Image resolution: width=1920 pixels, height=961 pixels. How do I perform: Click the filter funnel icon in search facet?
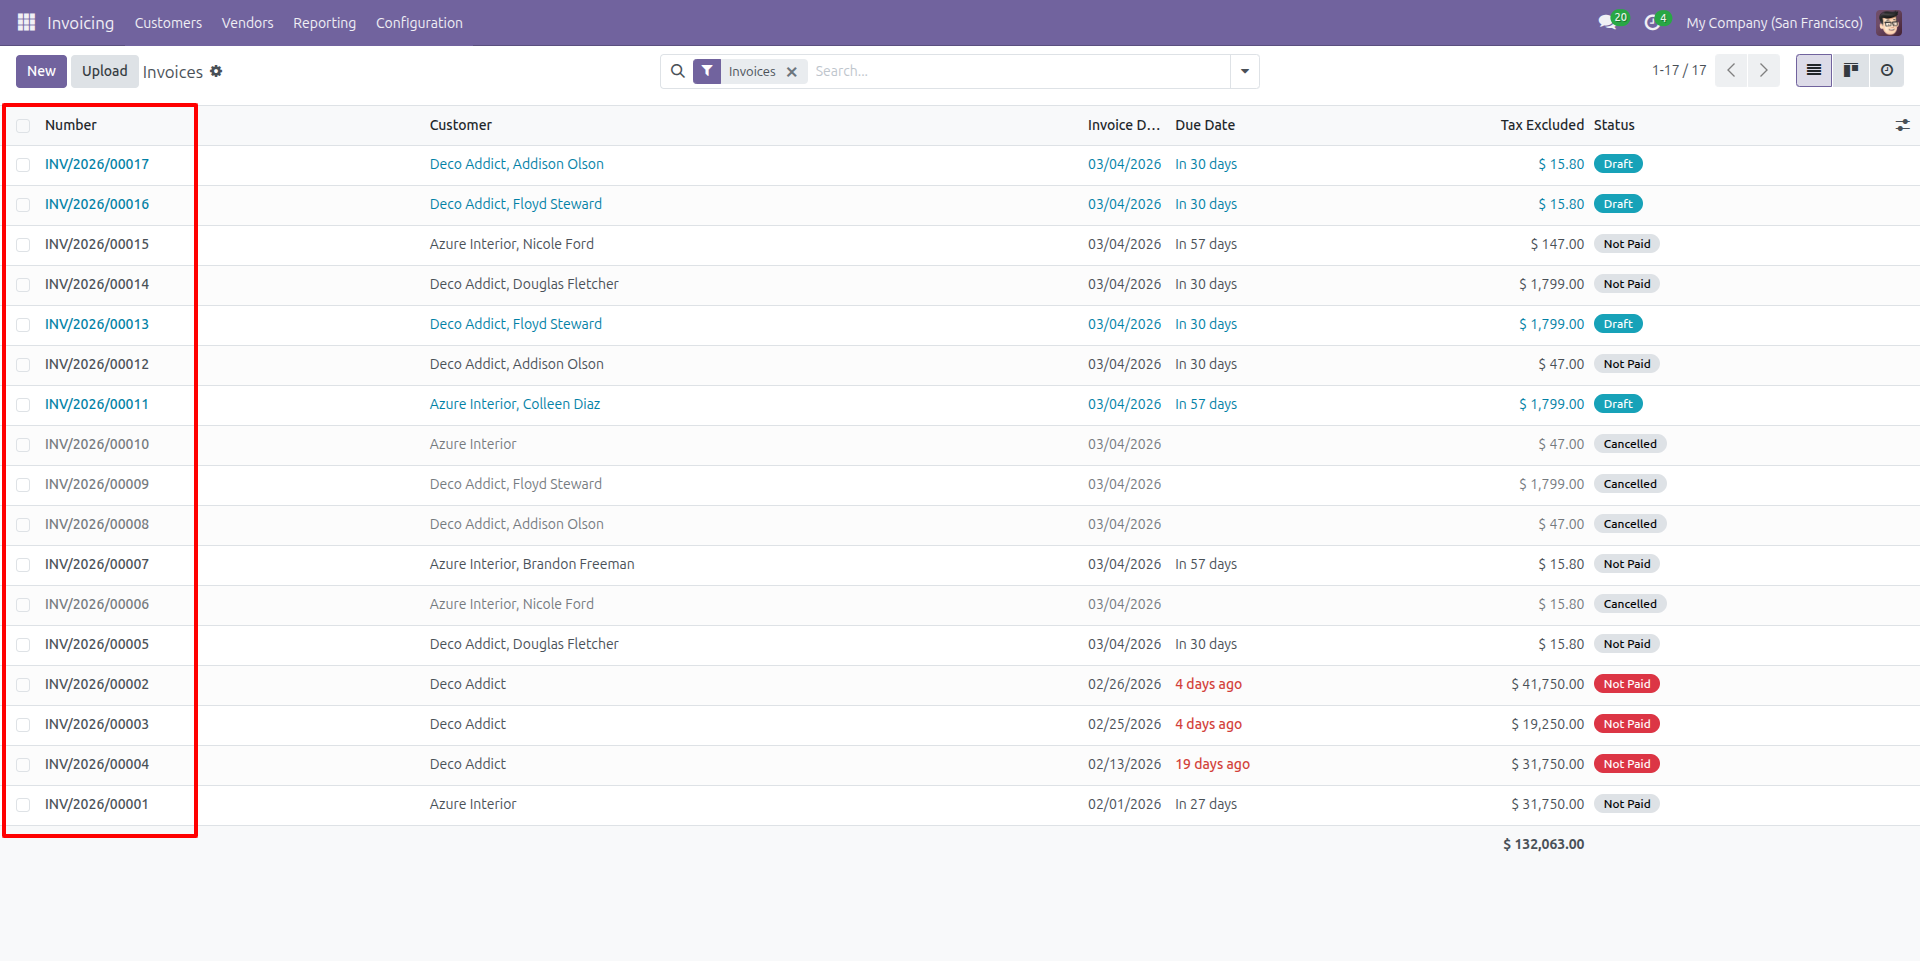point(707,71)
